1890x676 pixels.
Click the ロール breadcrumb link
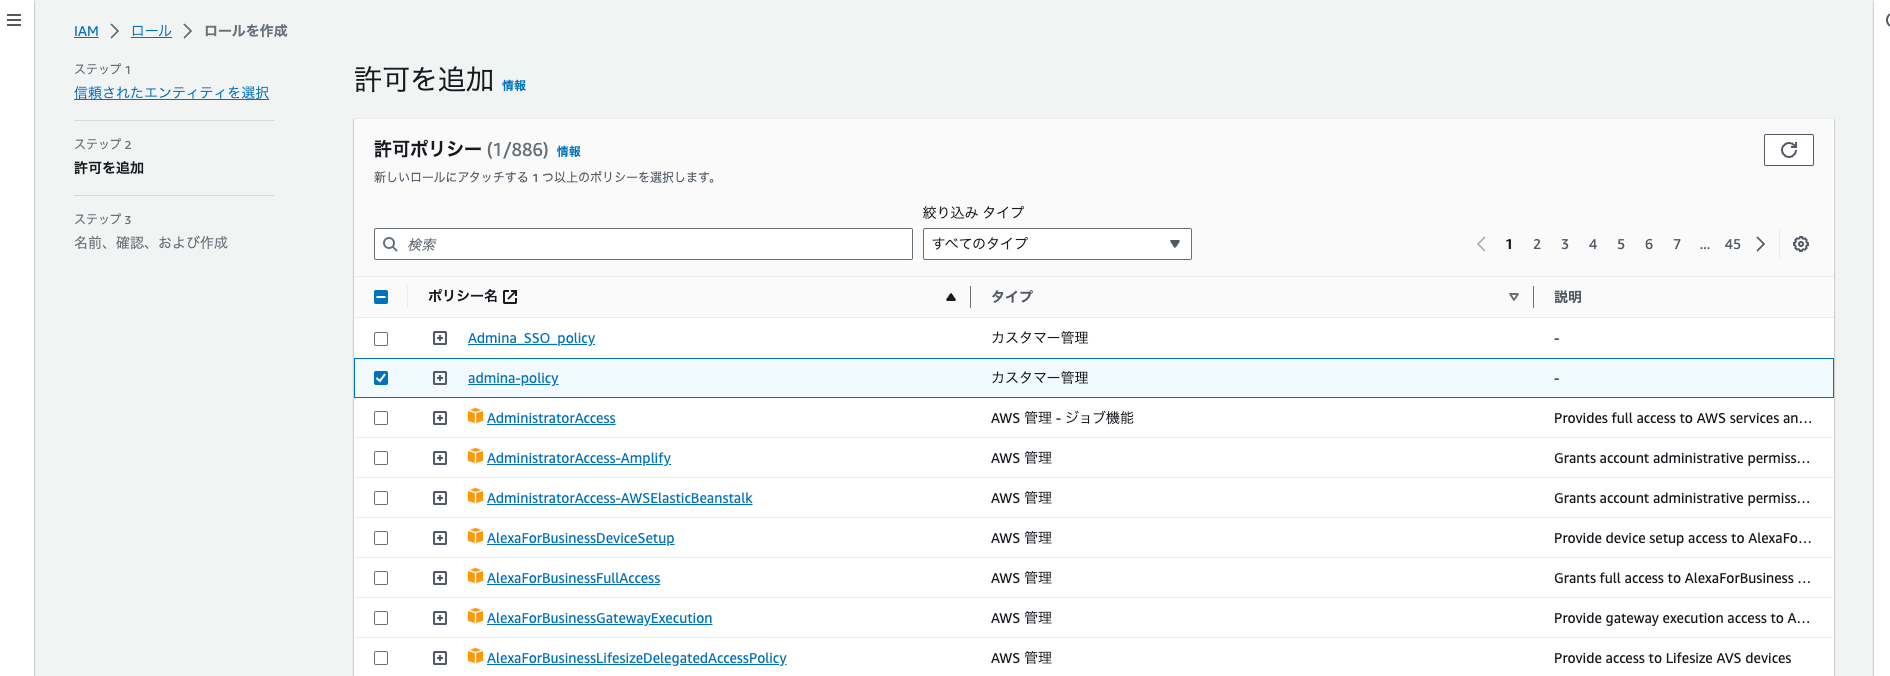pyautogui.click(x=151, y=31)
